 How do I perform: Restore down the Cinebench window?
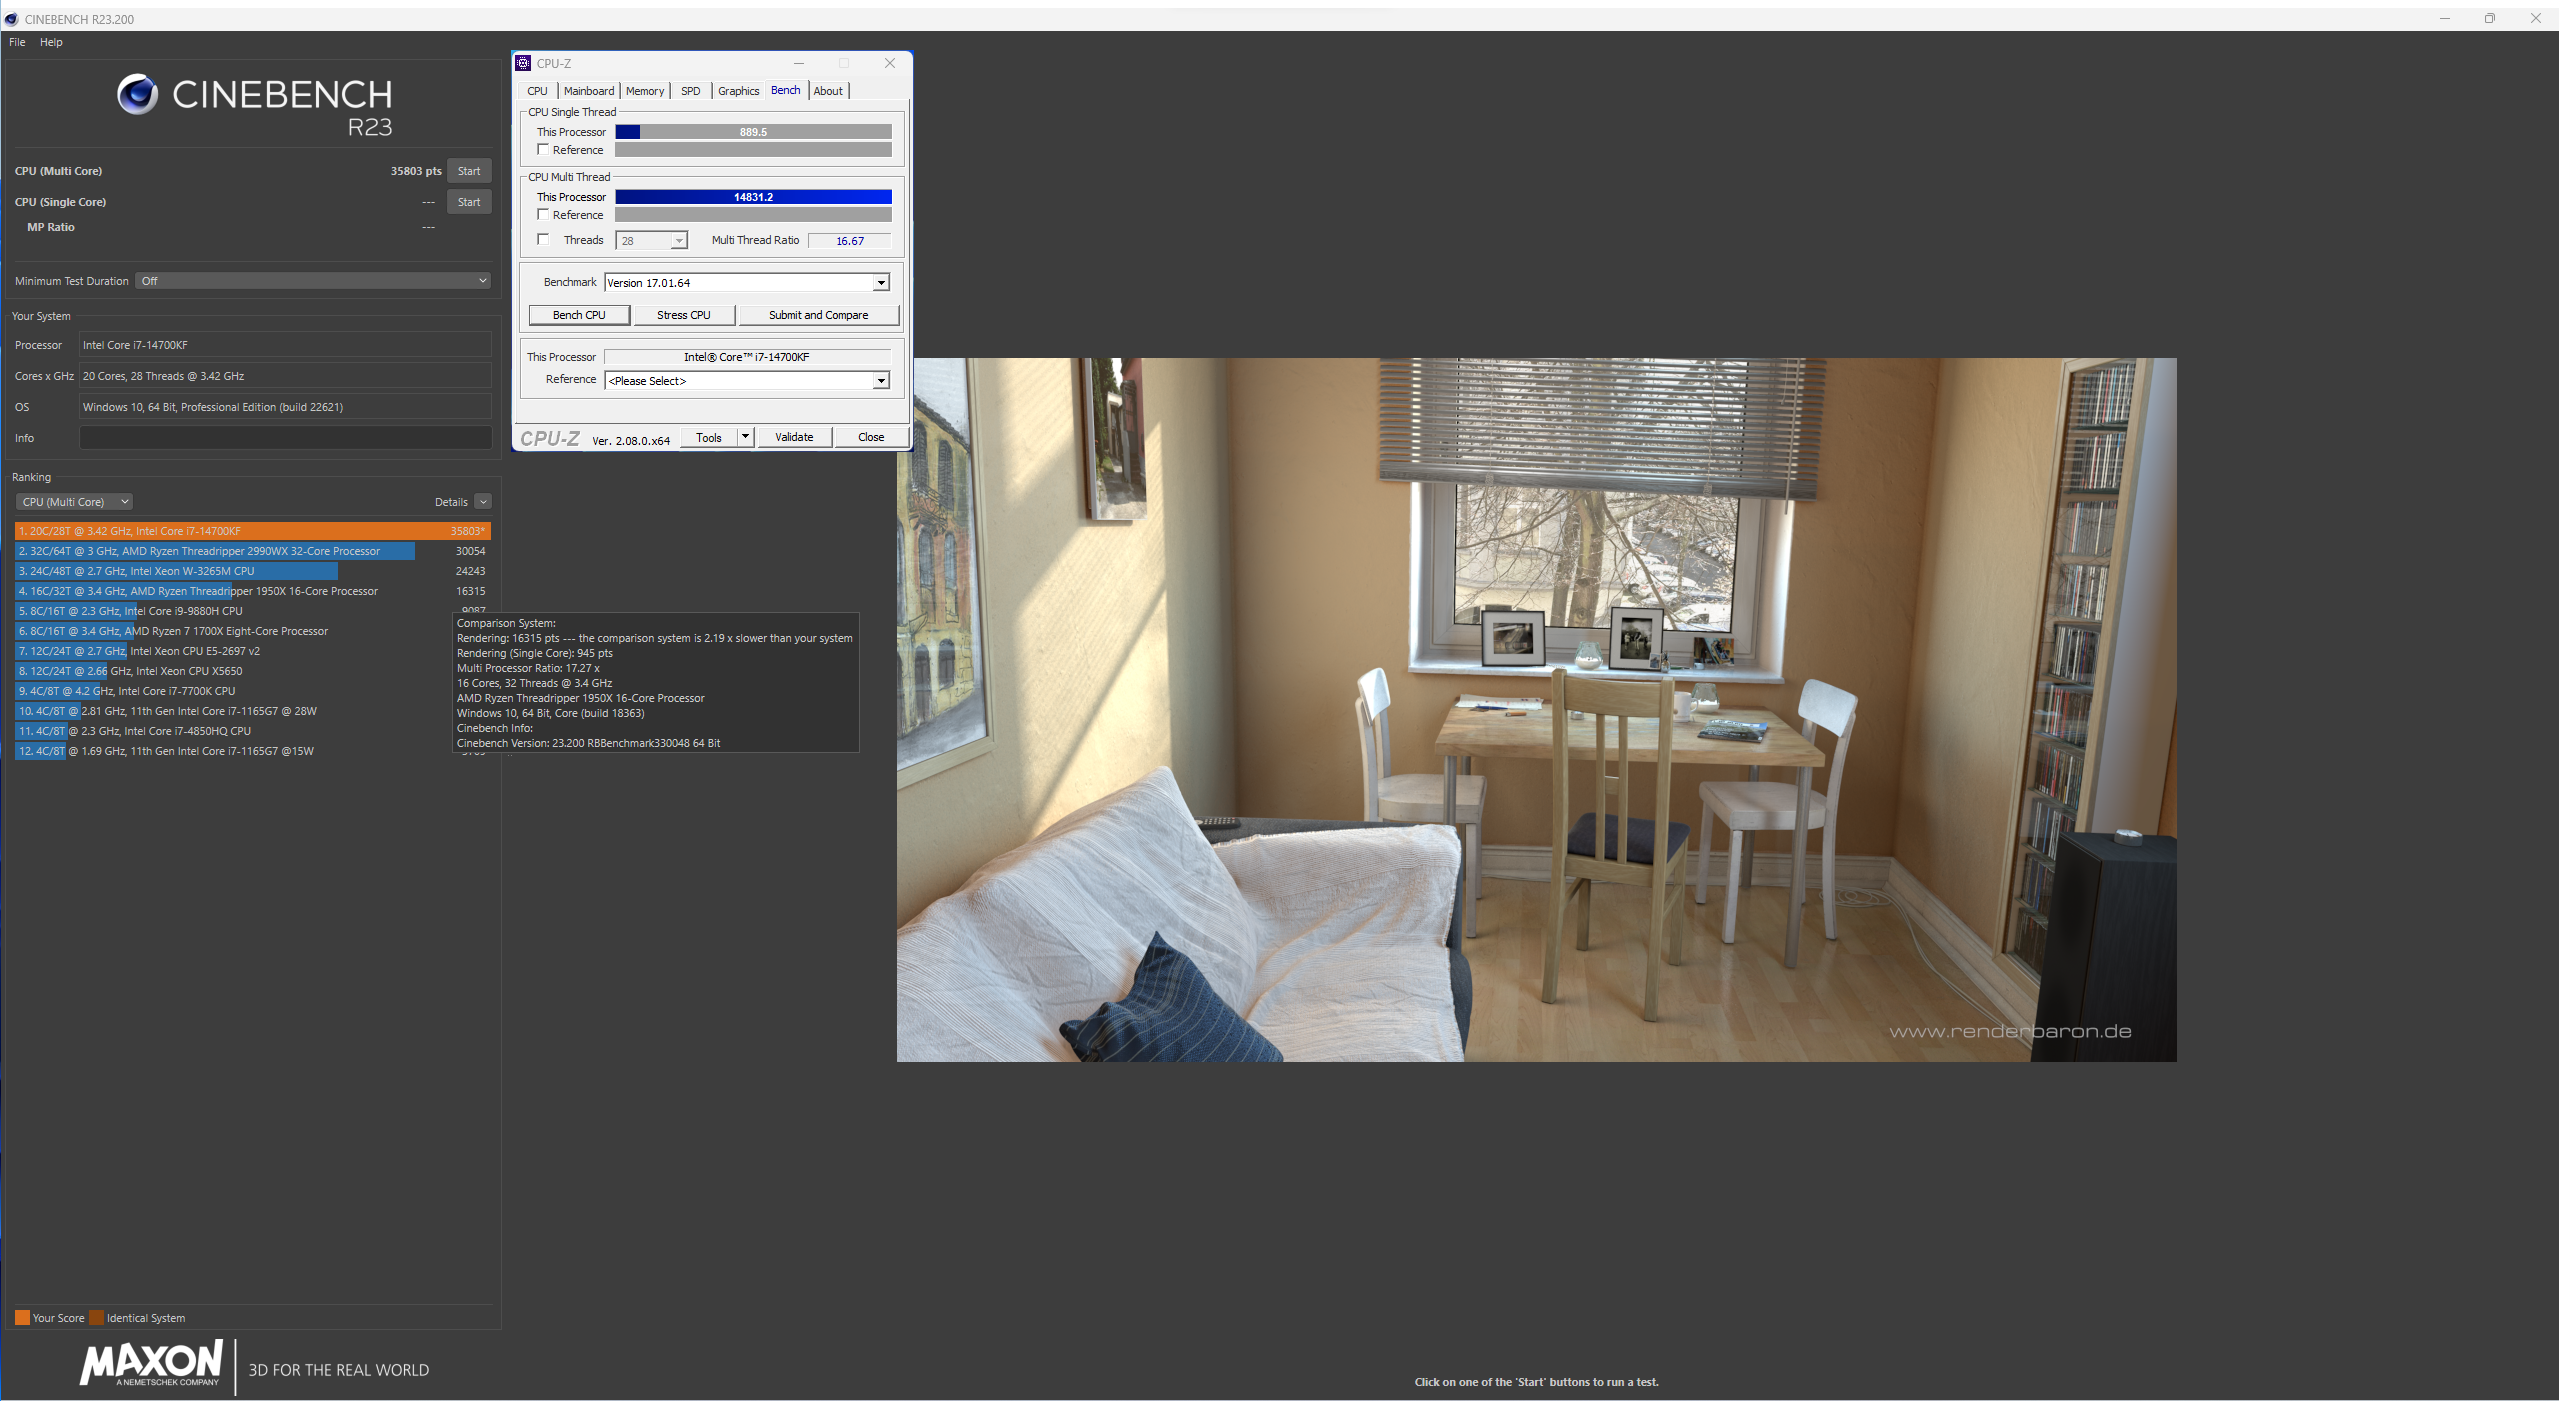[2490, 18]
